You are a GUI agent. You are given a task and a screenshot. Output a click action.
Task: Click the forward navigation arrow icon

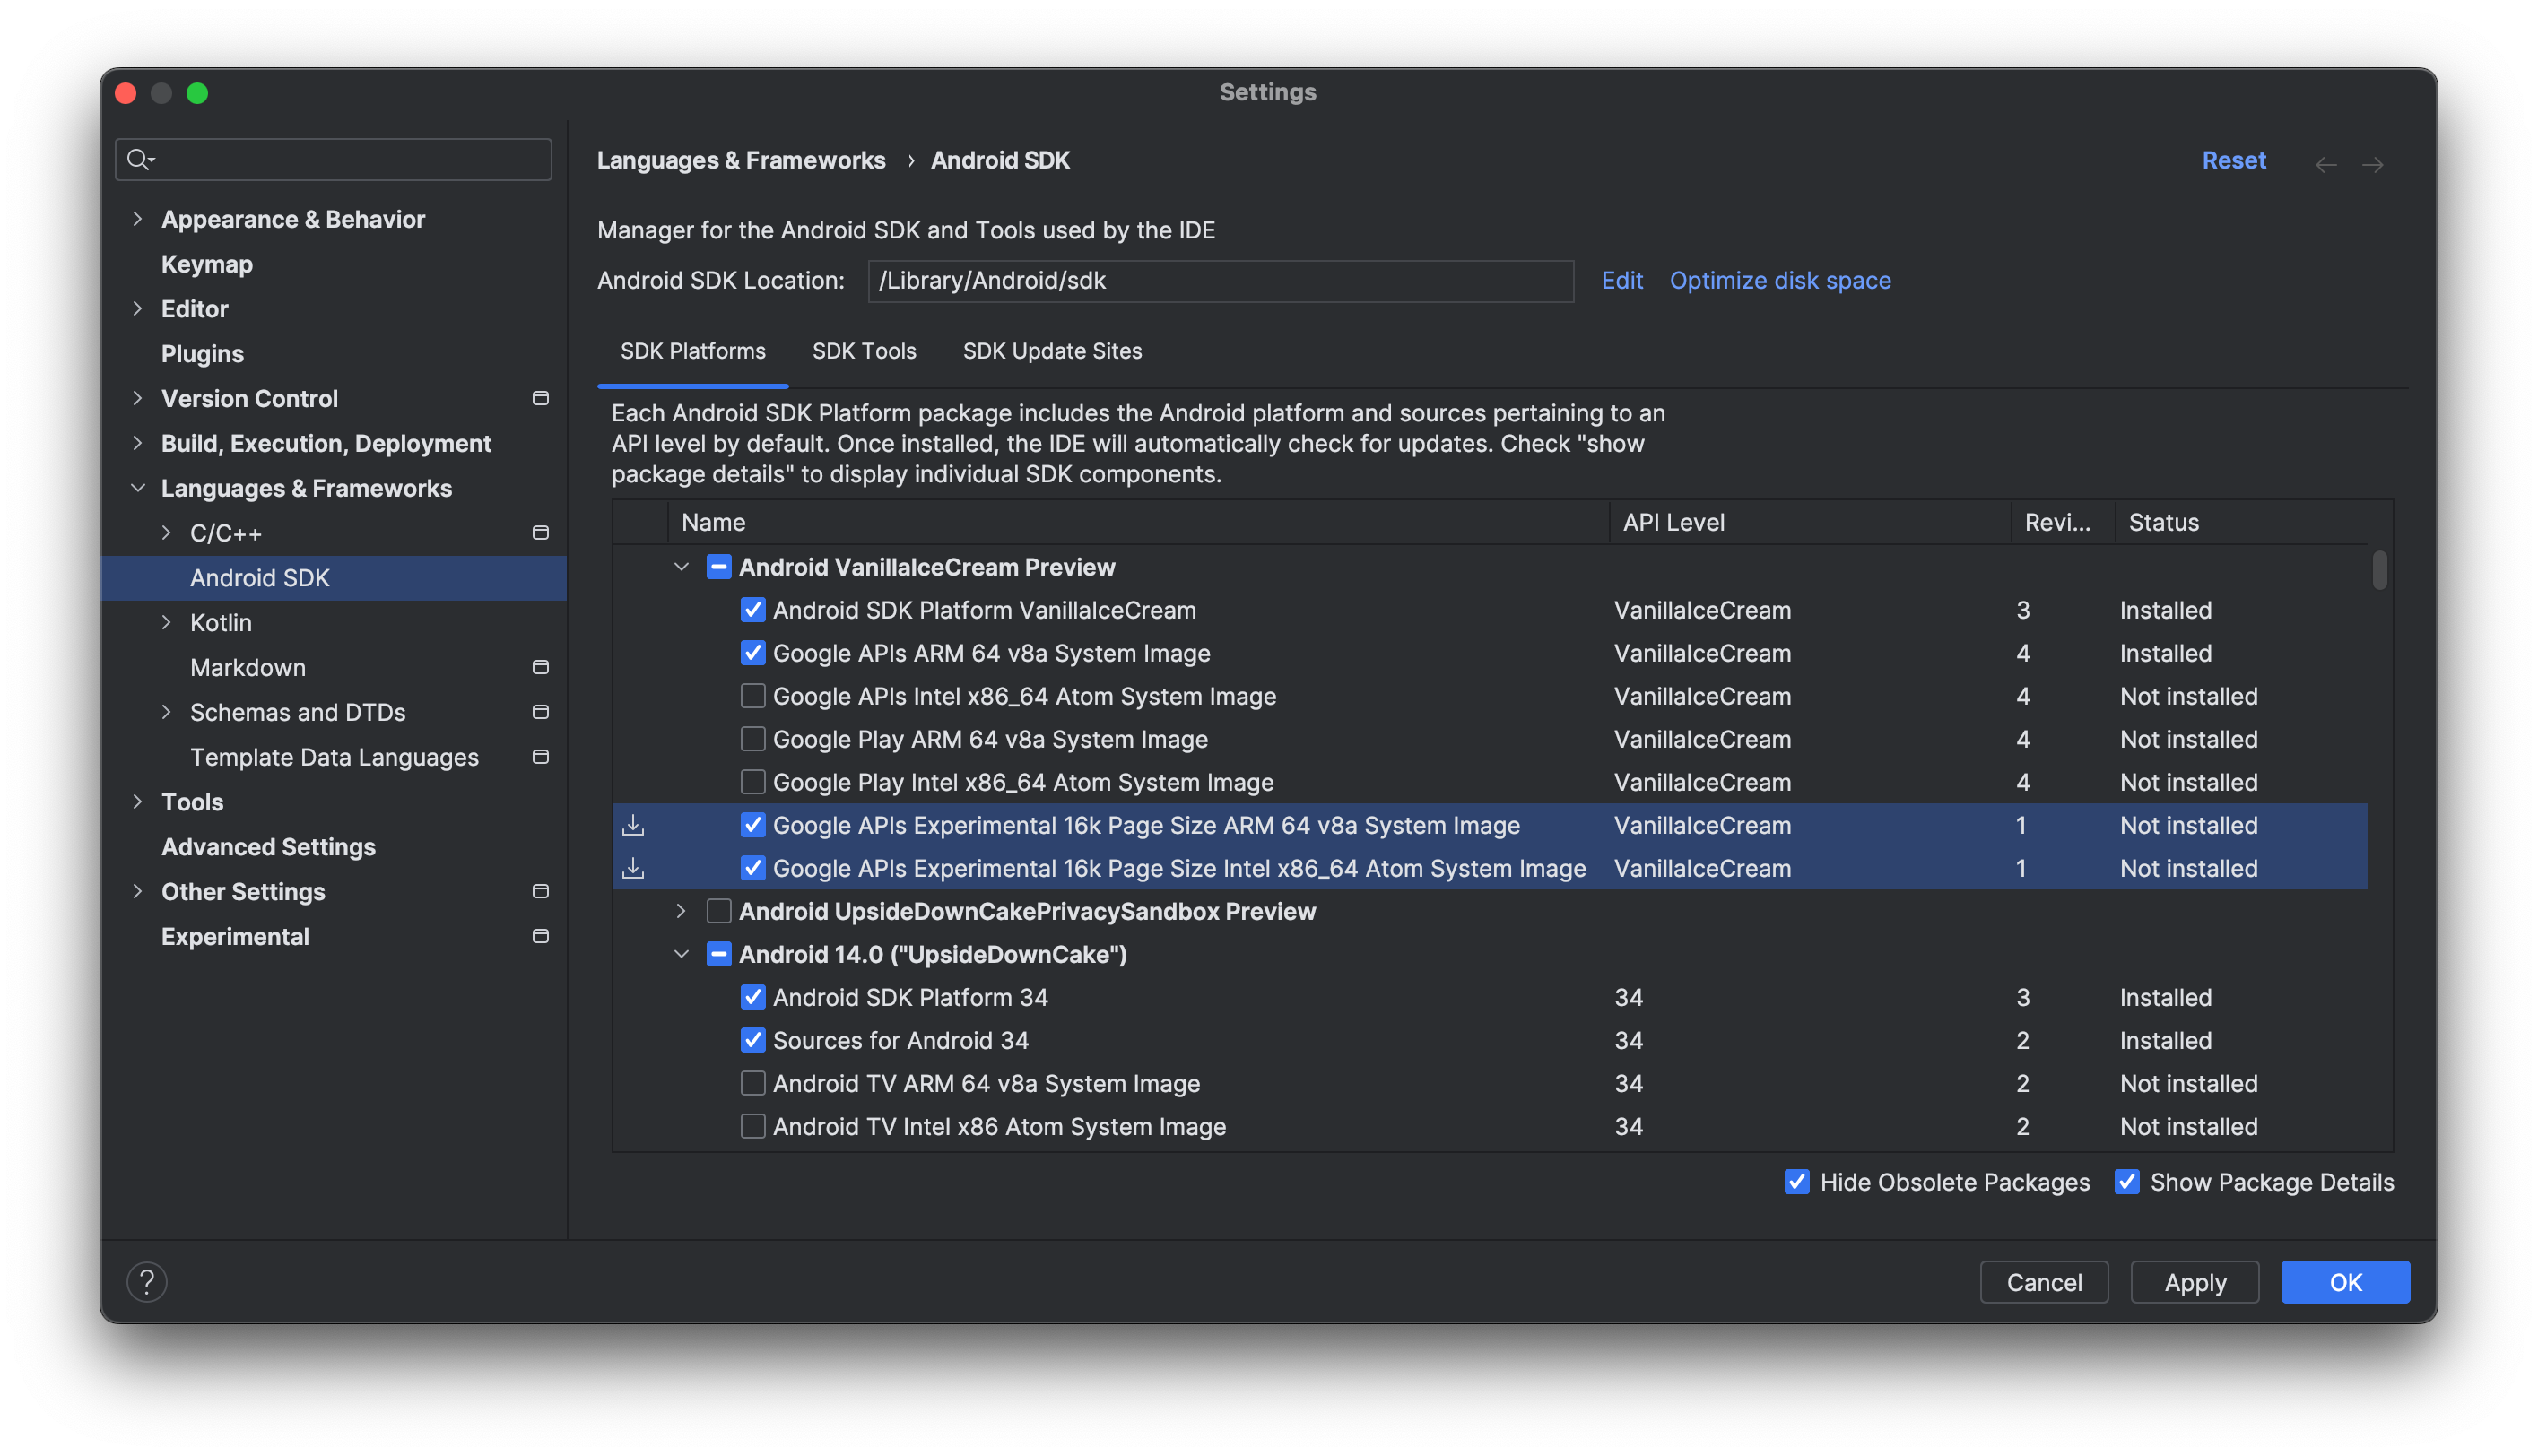coord(2372,159)
